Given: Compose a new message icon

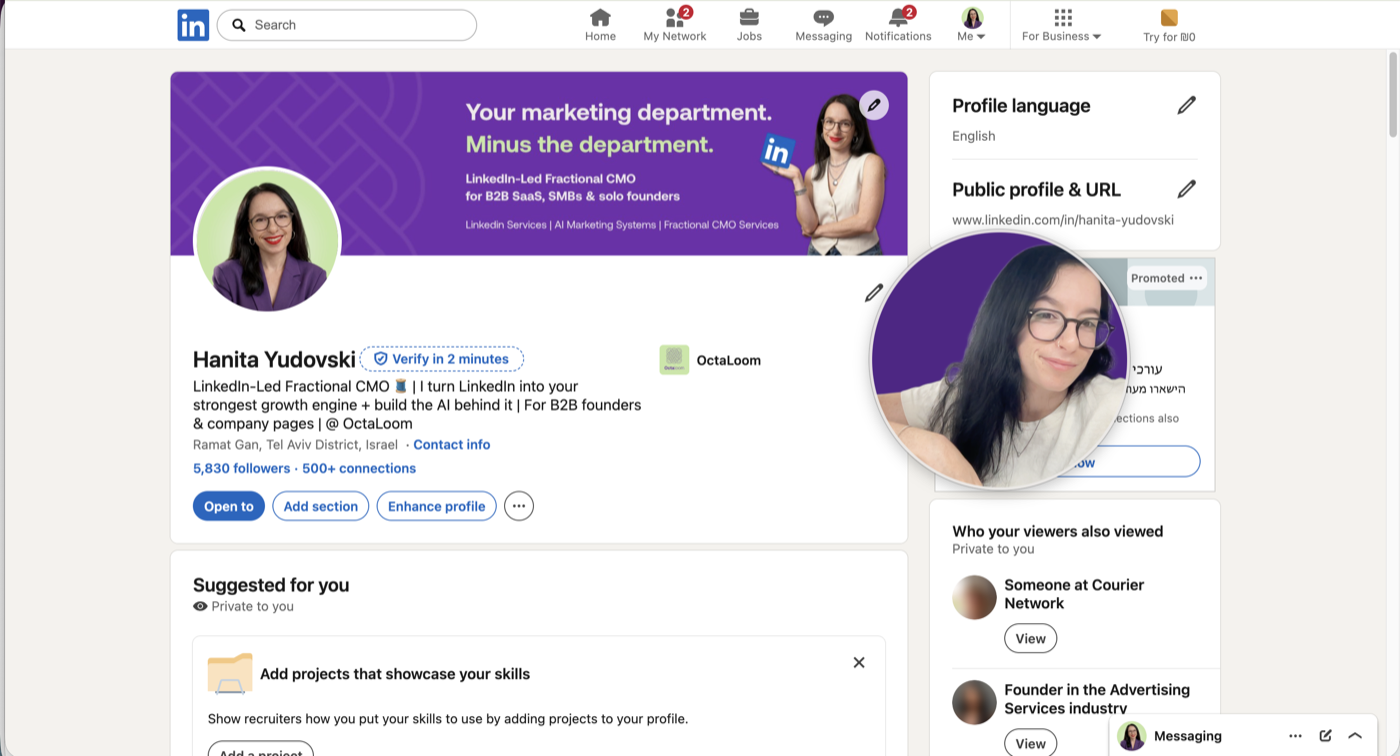Looking at the screenshot, I should (1326, 736).
